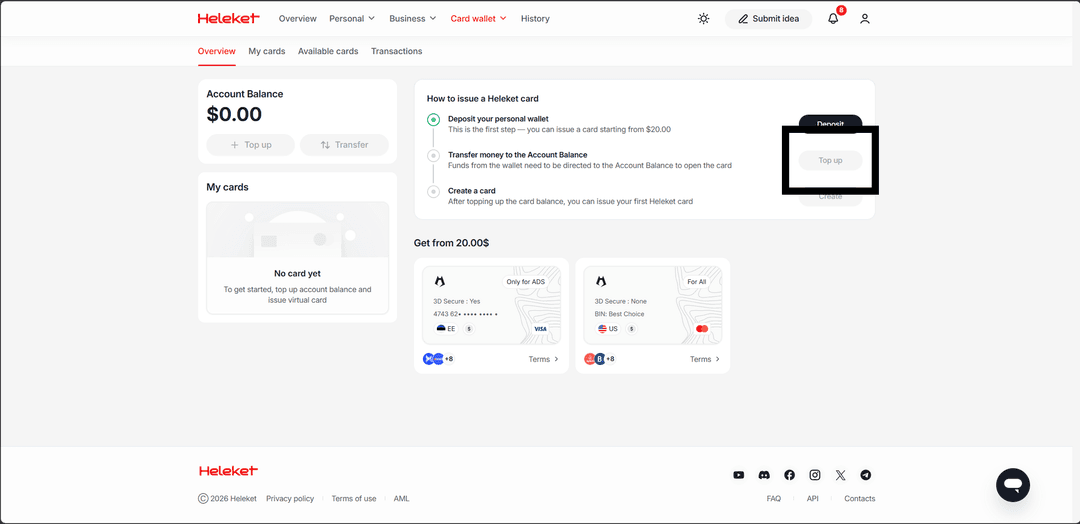Screen dimensions: 1080x524
Task: Open the live chat widget
Action: coord(1012,485)
